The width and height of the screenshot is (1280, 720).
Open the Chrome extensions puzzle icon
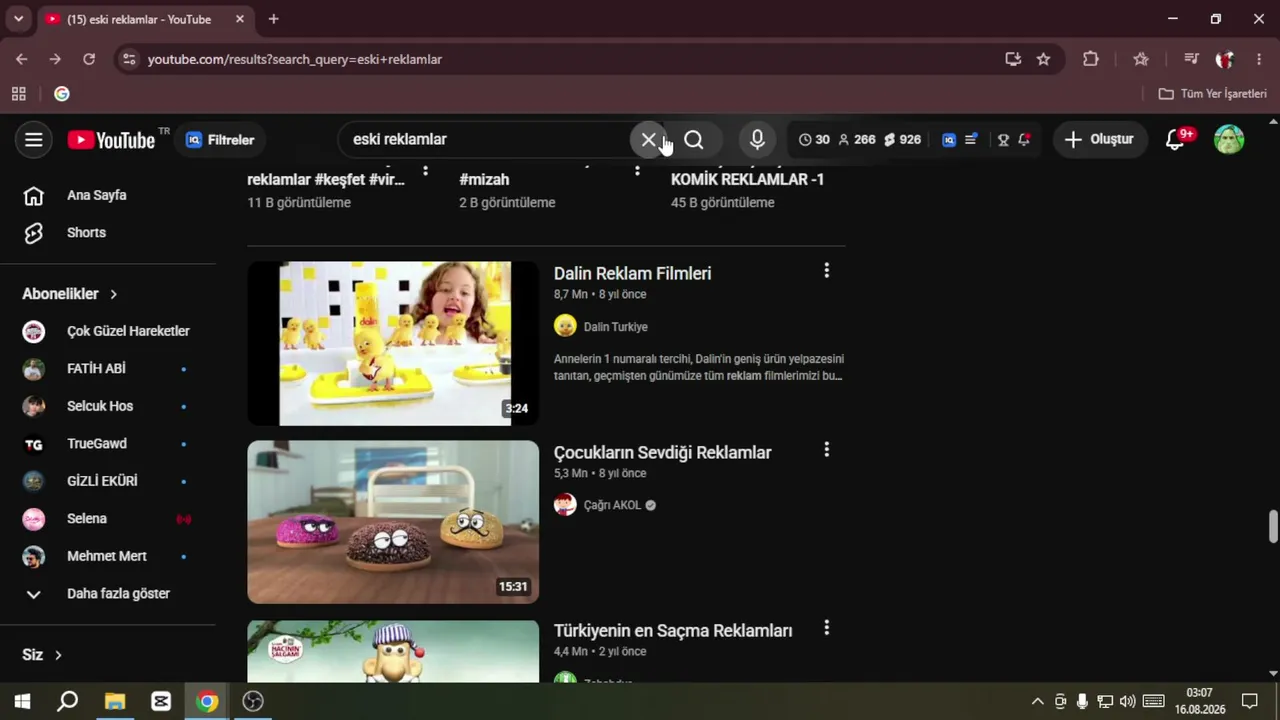1091,59
